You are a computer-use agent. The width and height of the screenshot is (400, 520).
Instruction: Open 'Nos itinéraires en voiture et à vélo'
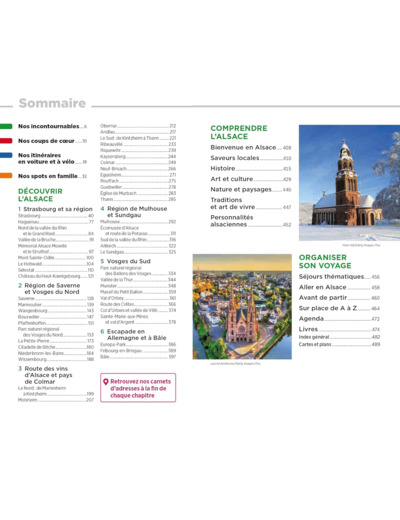(52, 158)
